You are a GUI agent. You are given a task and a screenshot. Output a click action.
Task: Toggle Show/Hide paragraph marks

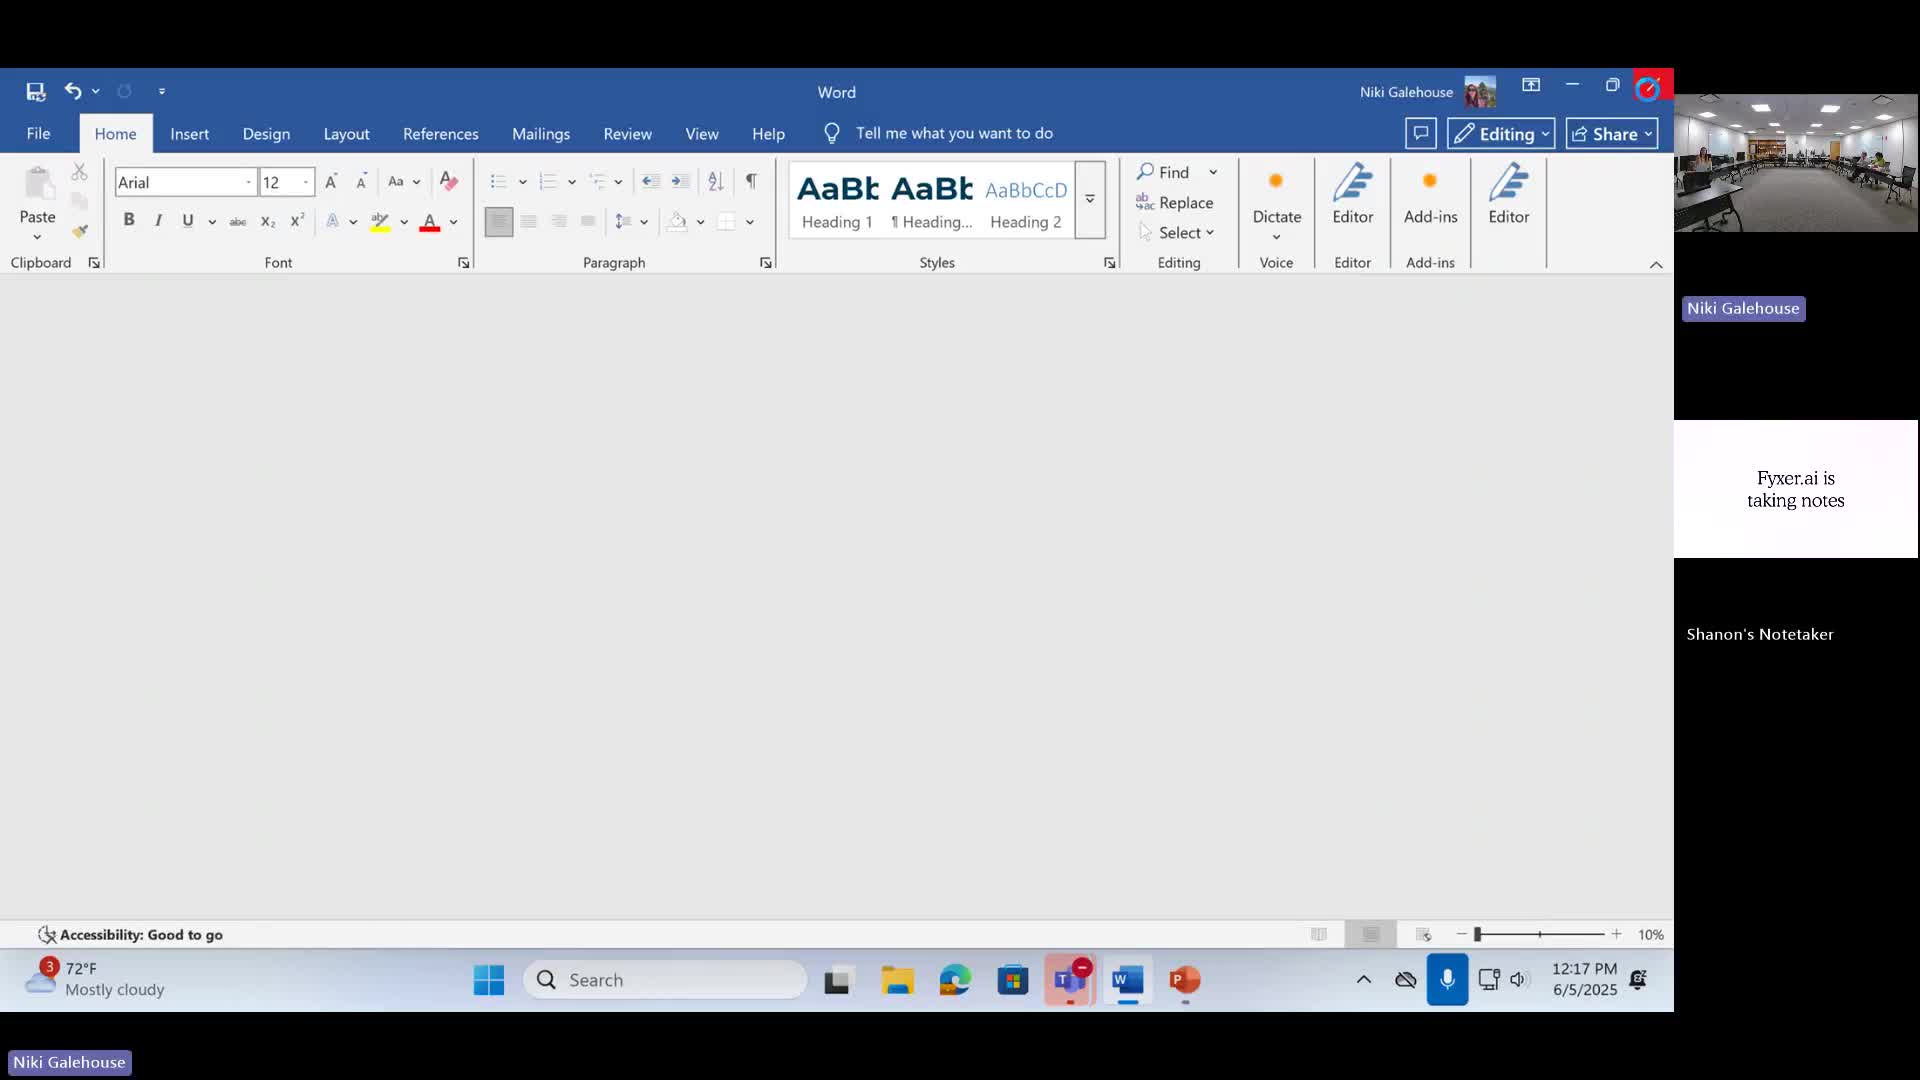(751, 181)
